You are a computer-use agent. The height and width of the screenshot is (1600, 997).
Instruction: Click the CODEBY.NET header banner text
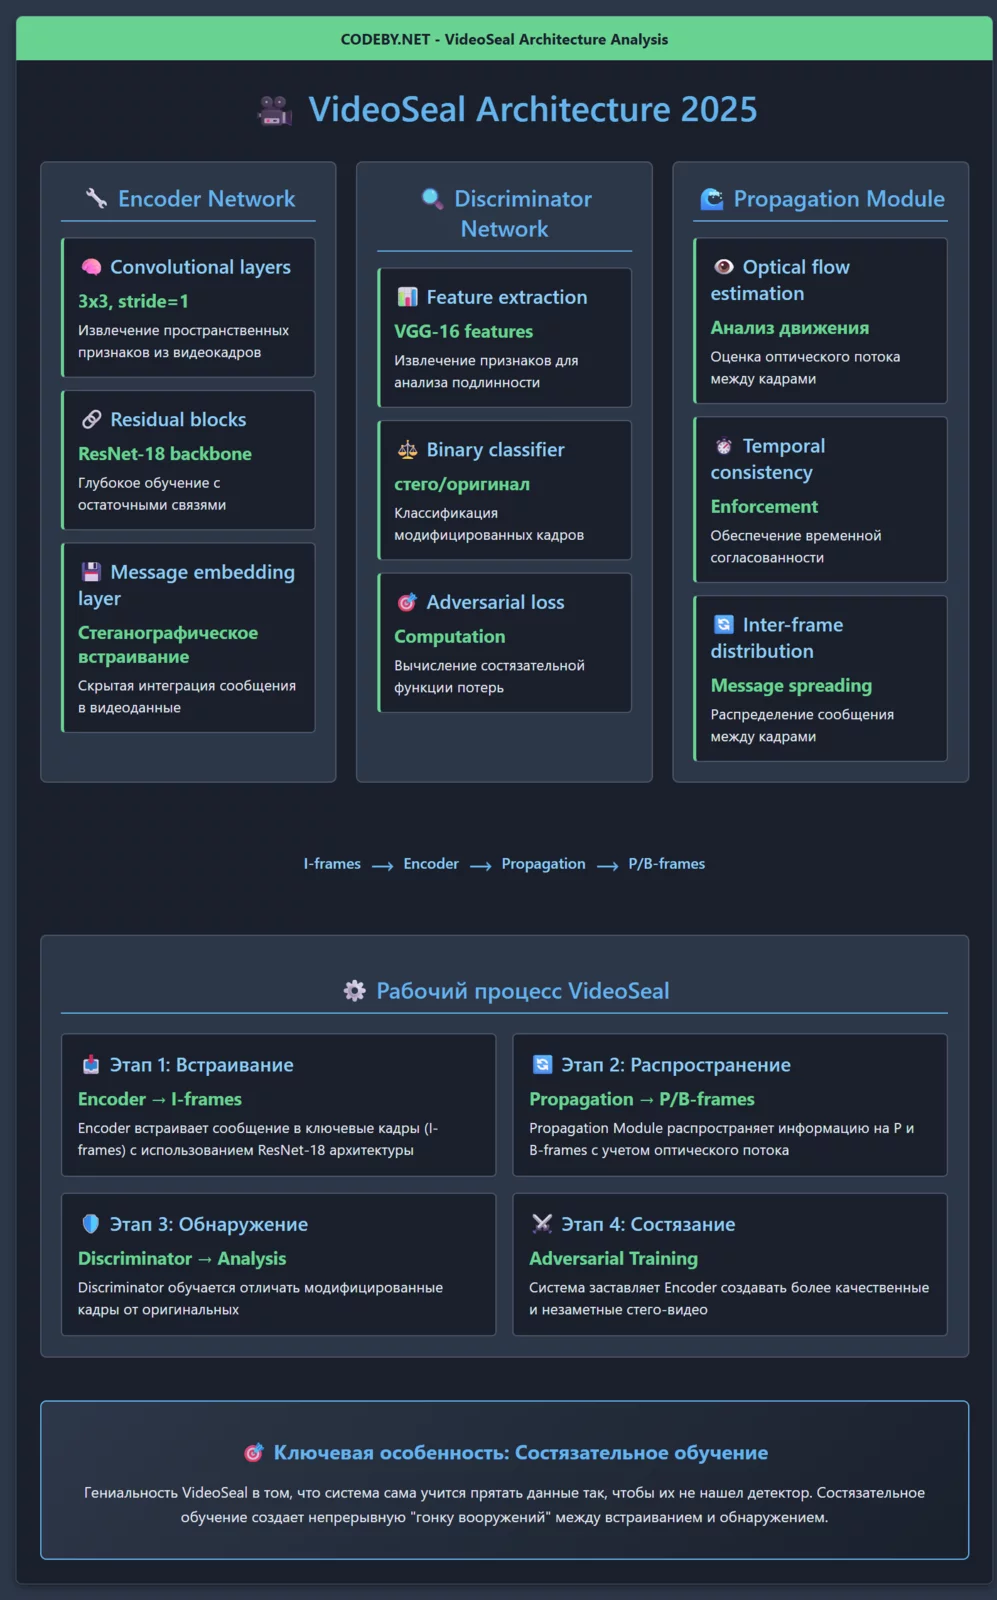(x=504, y=39)
